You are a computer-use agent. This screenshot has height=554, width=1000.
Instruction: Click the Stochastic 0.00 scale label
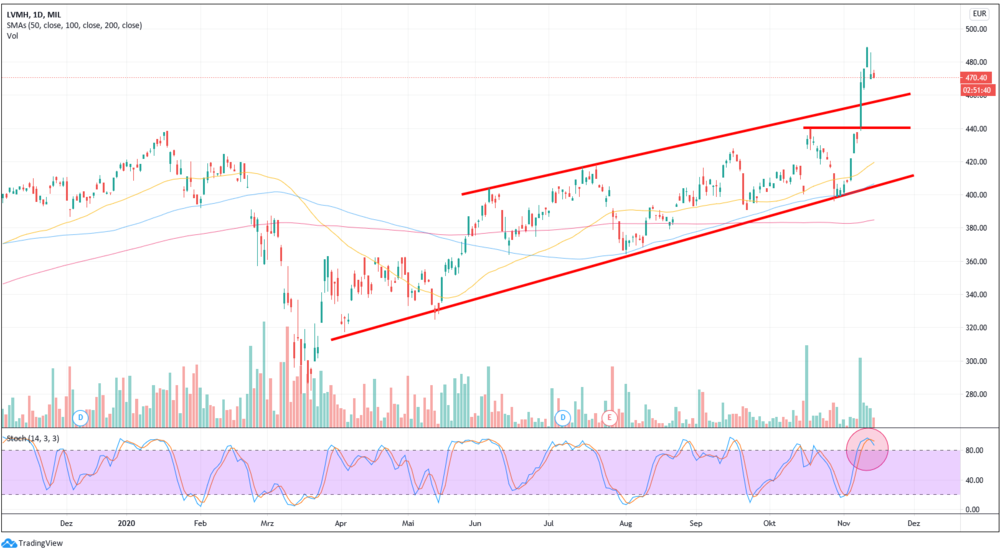pyautogui.click(x=973, y=509)
